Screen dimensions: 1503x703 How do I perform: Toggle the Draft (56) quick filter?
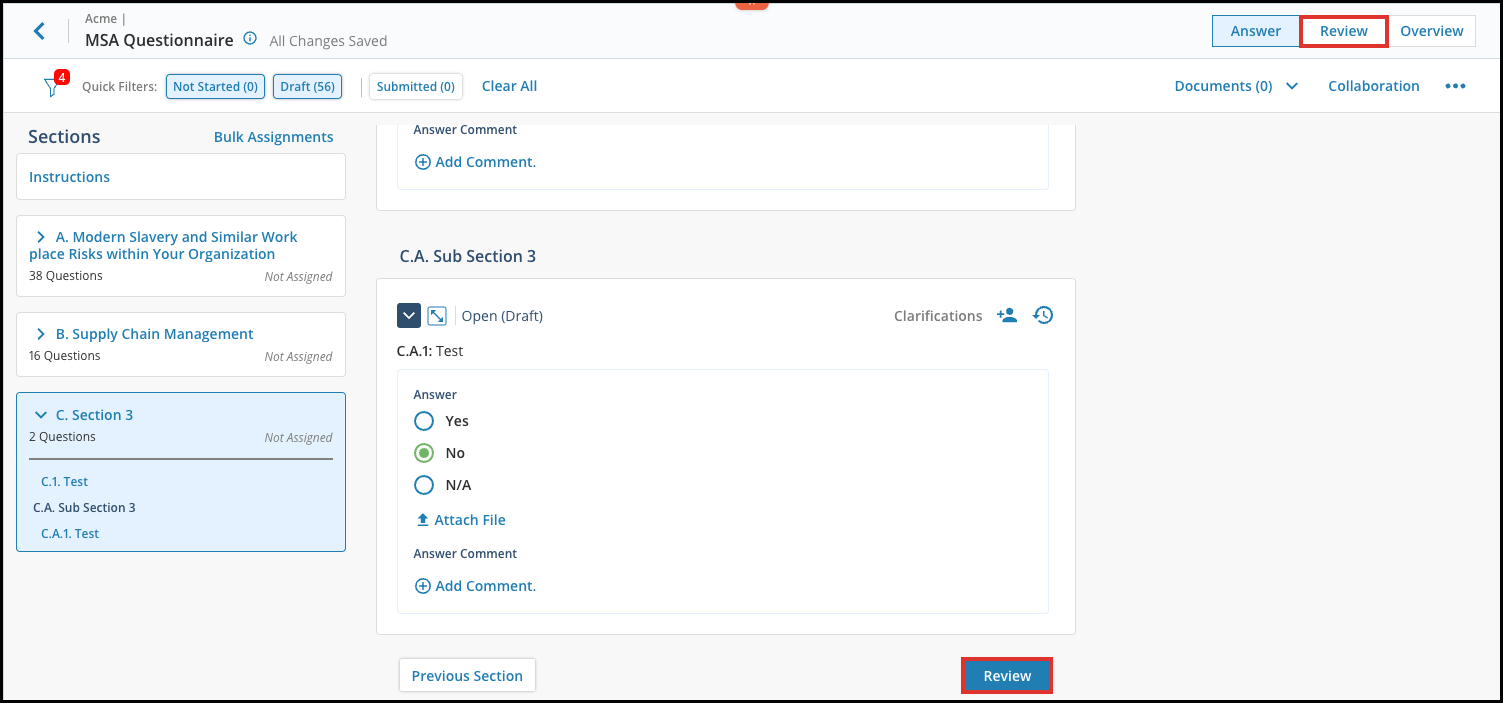point(307,87)
